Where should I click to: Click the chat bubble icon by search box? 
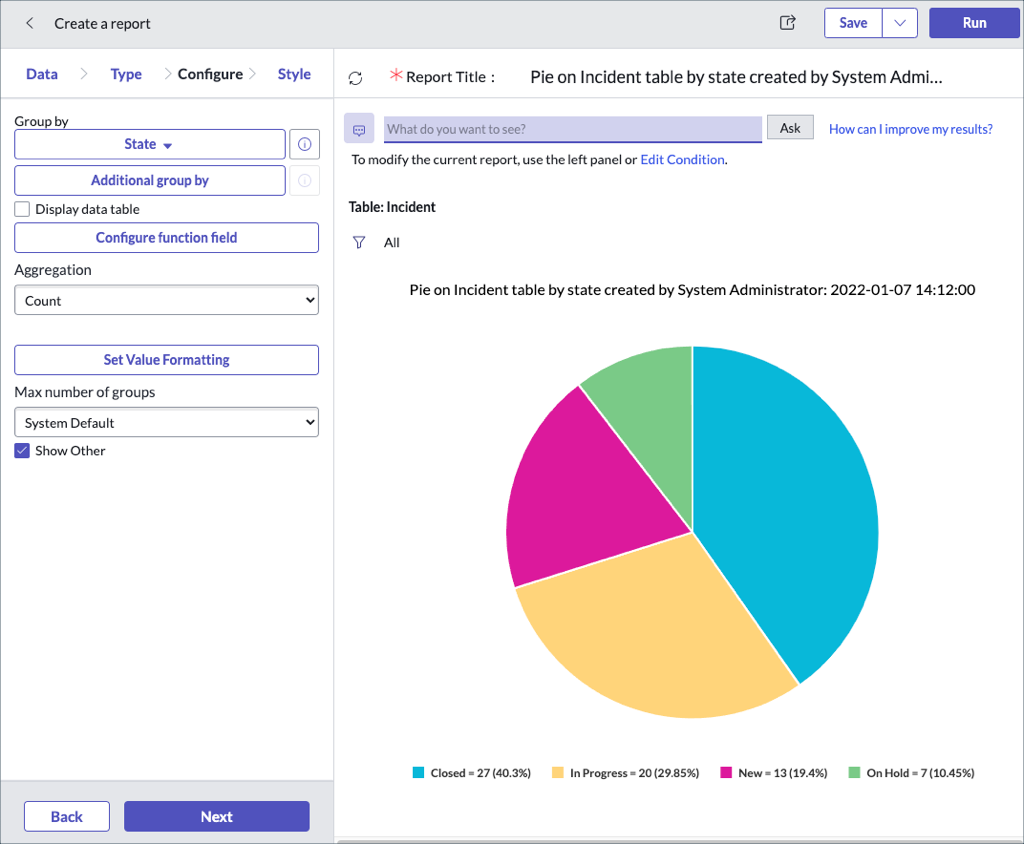point(359,129)
